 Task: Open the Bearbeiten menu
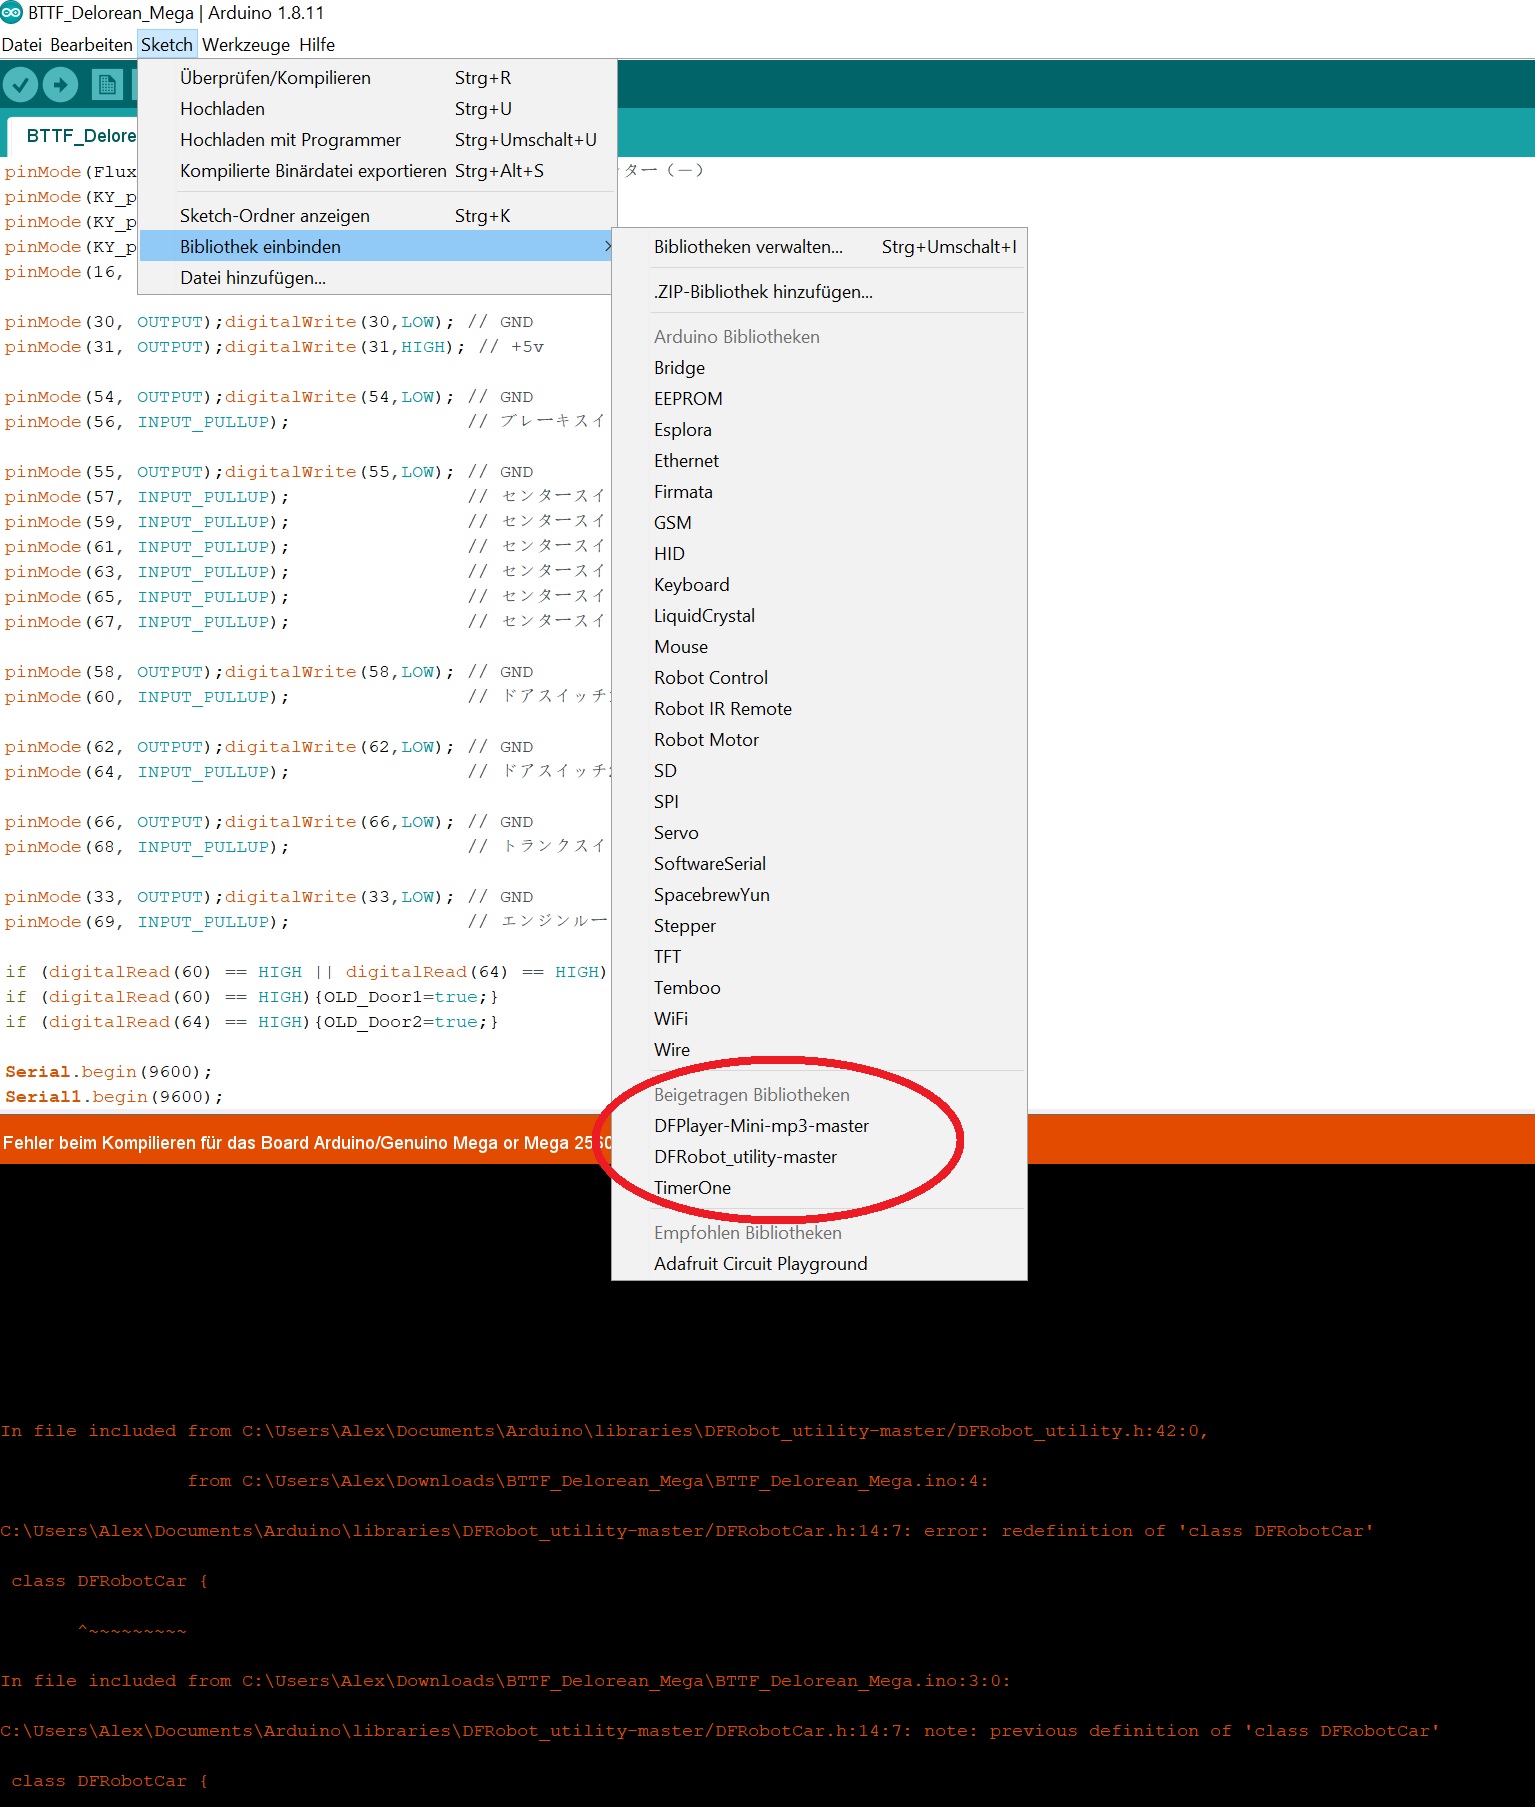(91, 45)
